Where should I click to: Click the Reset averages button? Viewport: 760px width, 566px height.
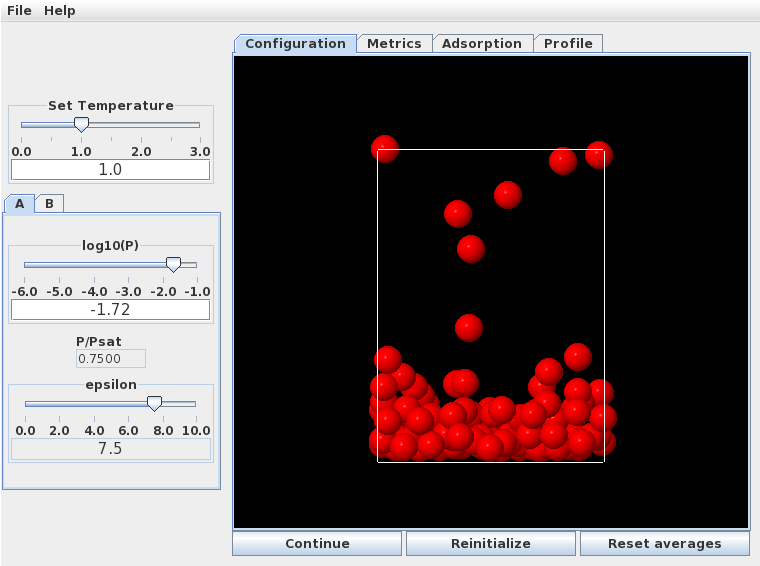[x=665, y=543]
